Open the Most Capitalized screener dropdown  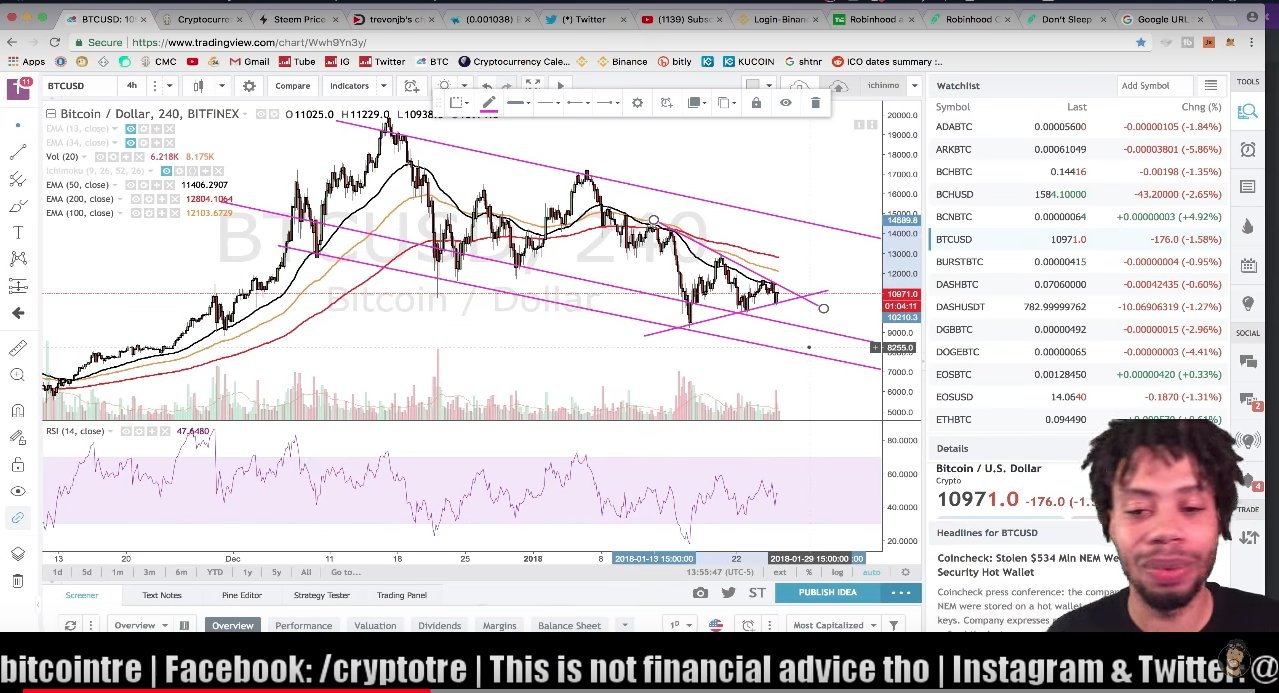(x=834, y=626)
